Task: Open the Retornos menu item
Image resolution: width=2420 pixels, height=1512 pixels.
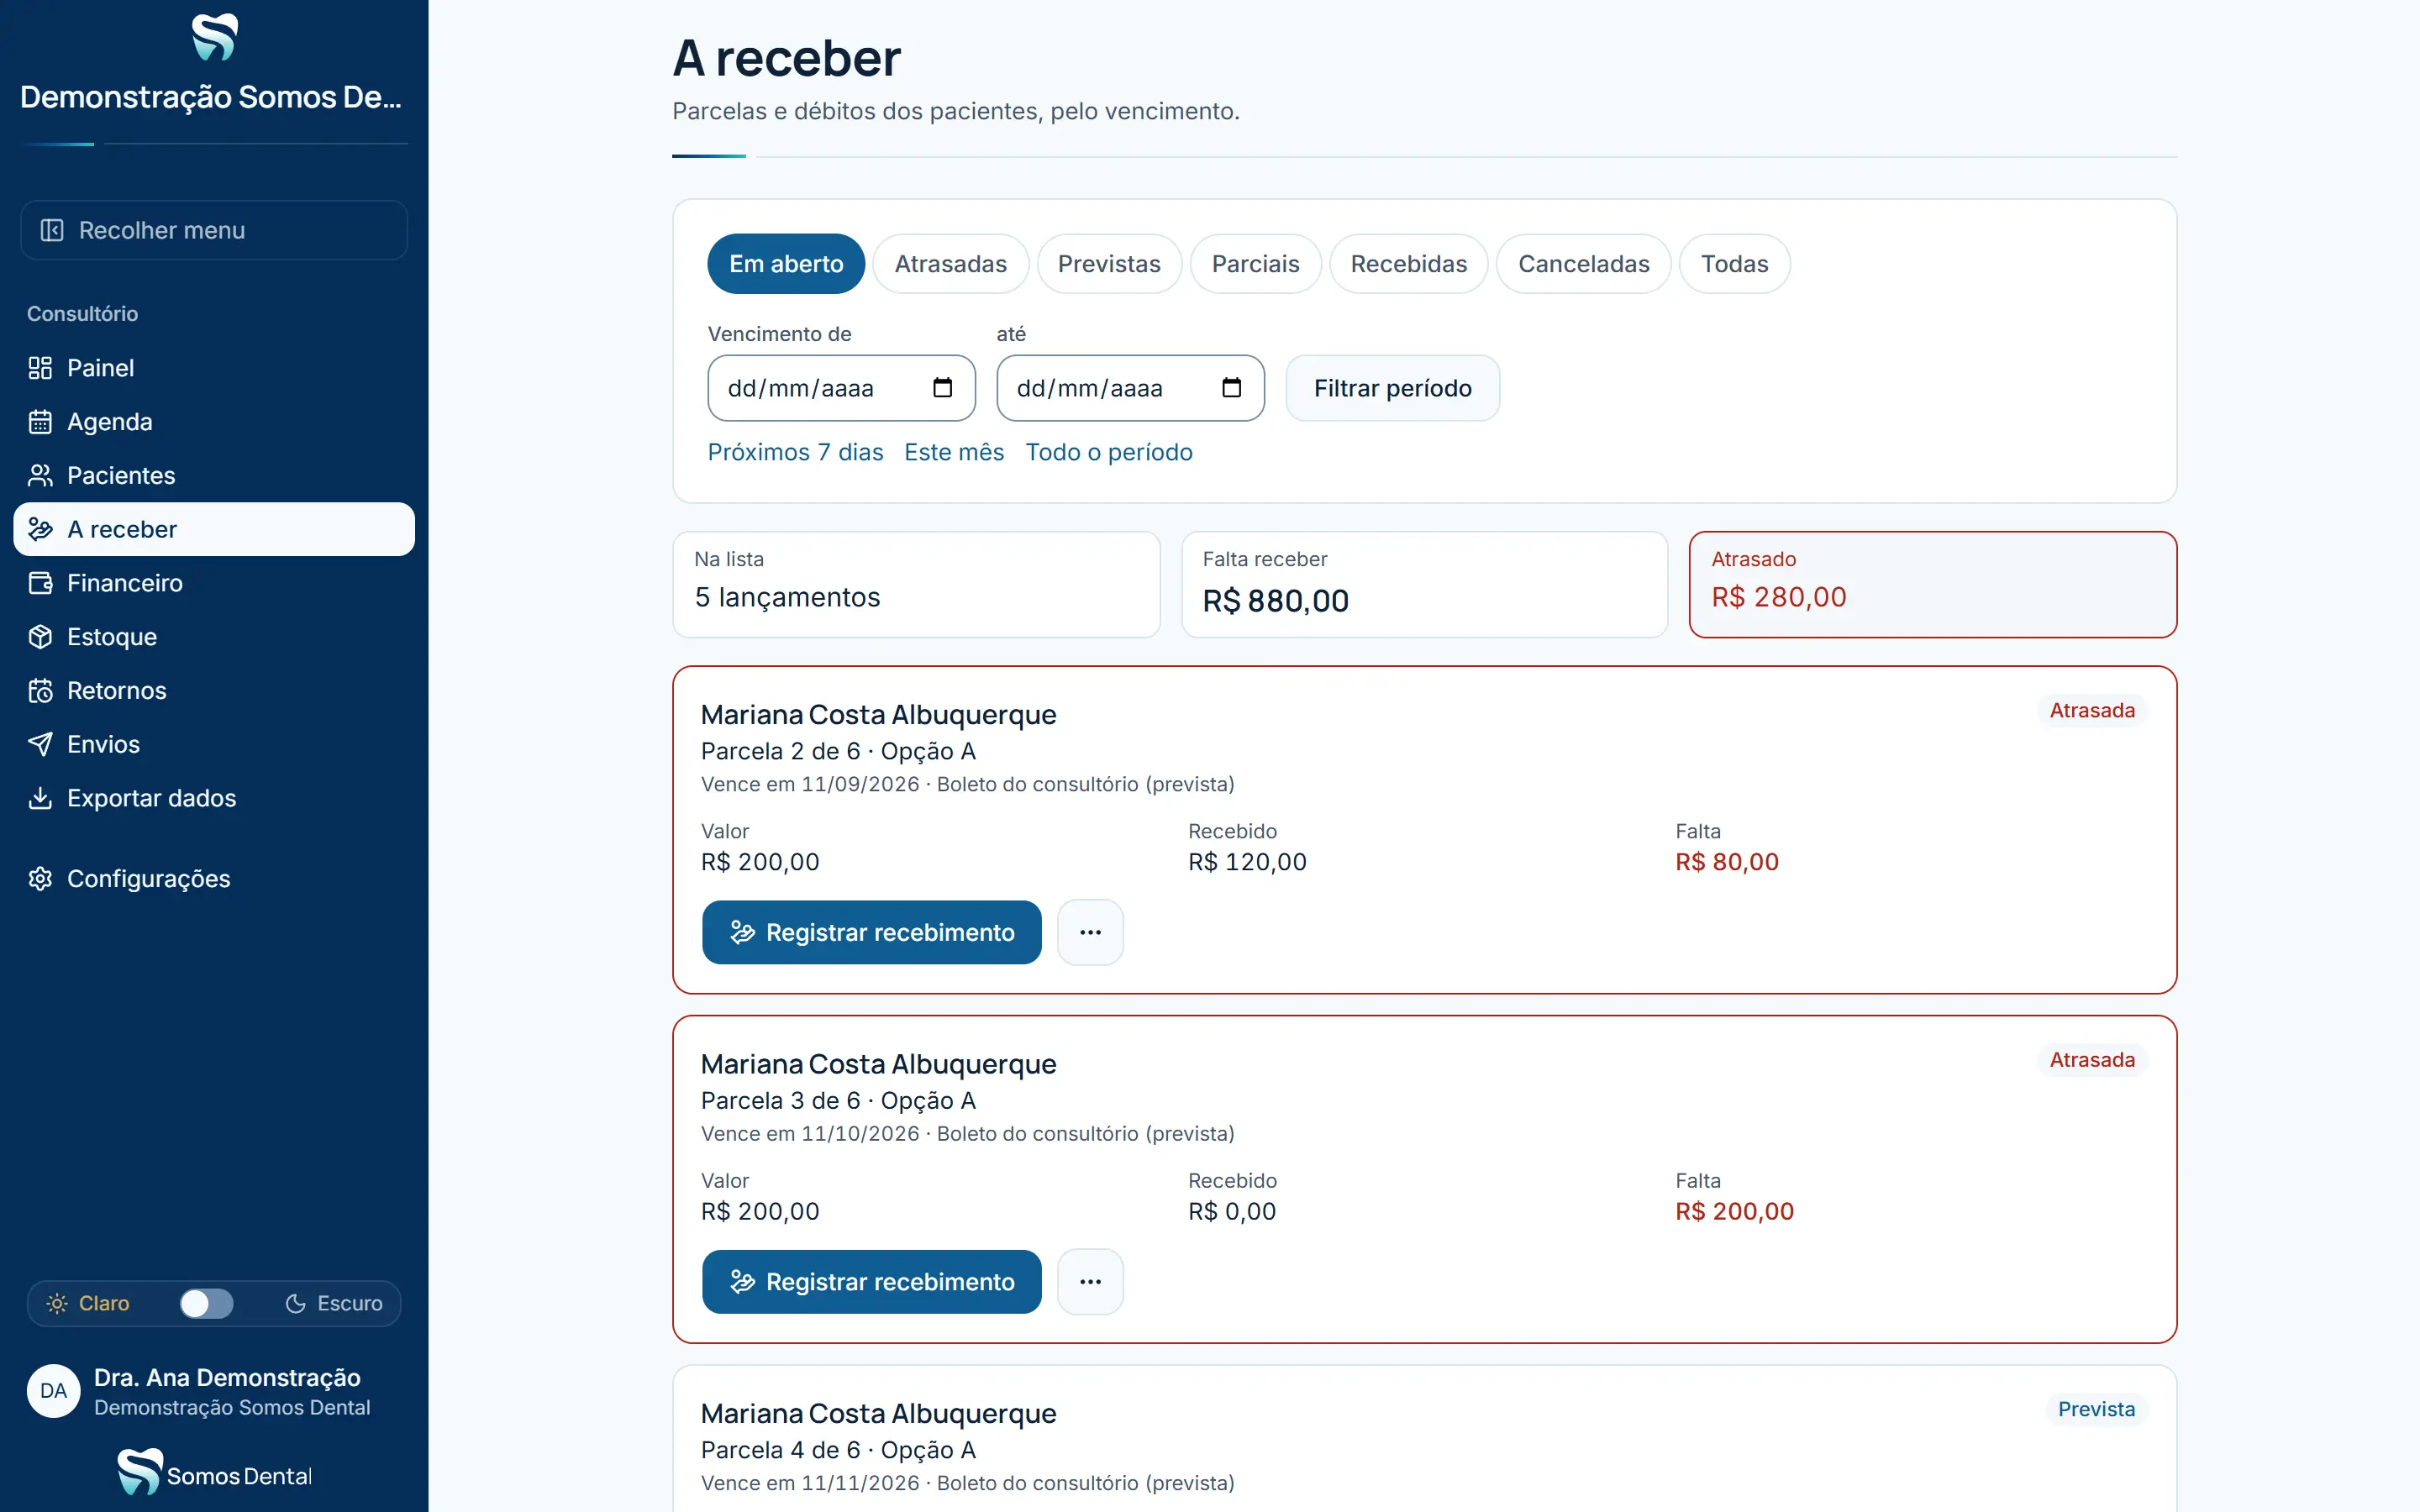Action: click(214, 690)
